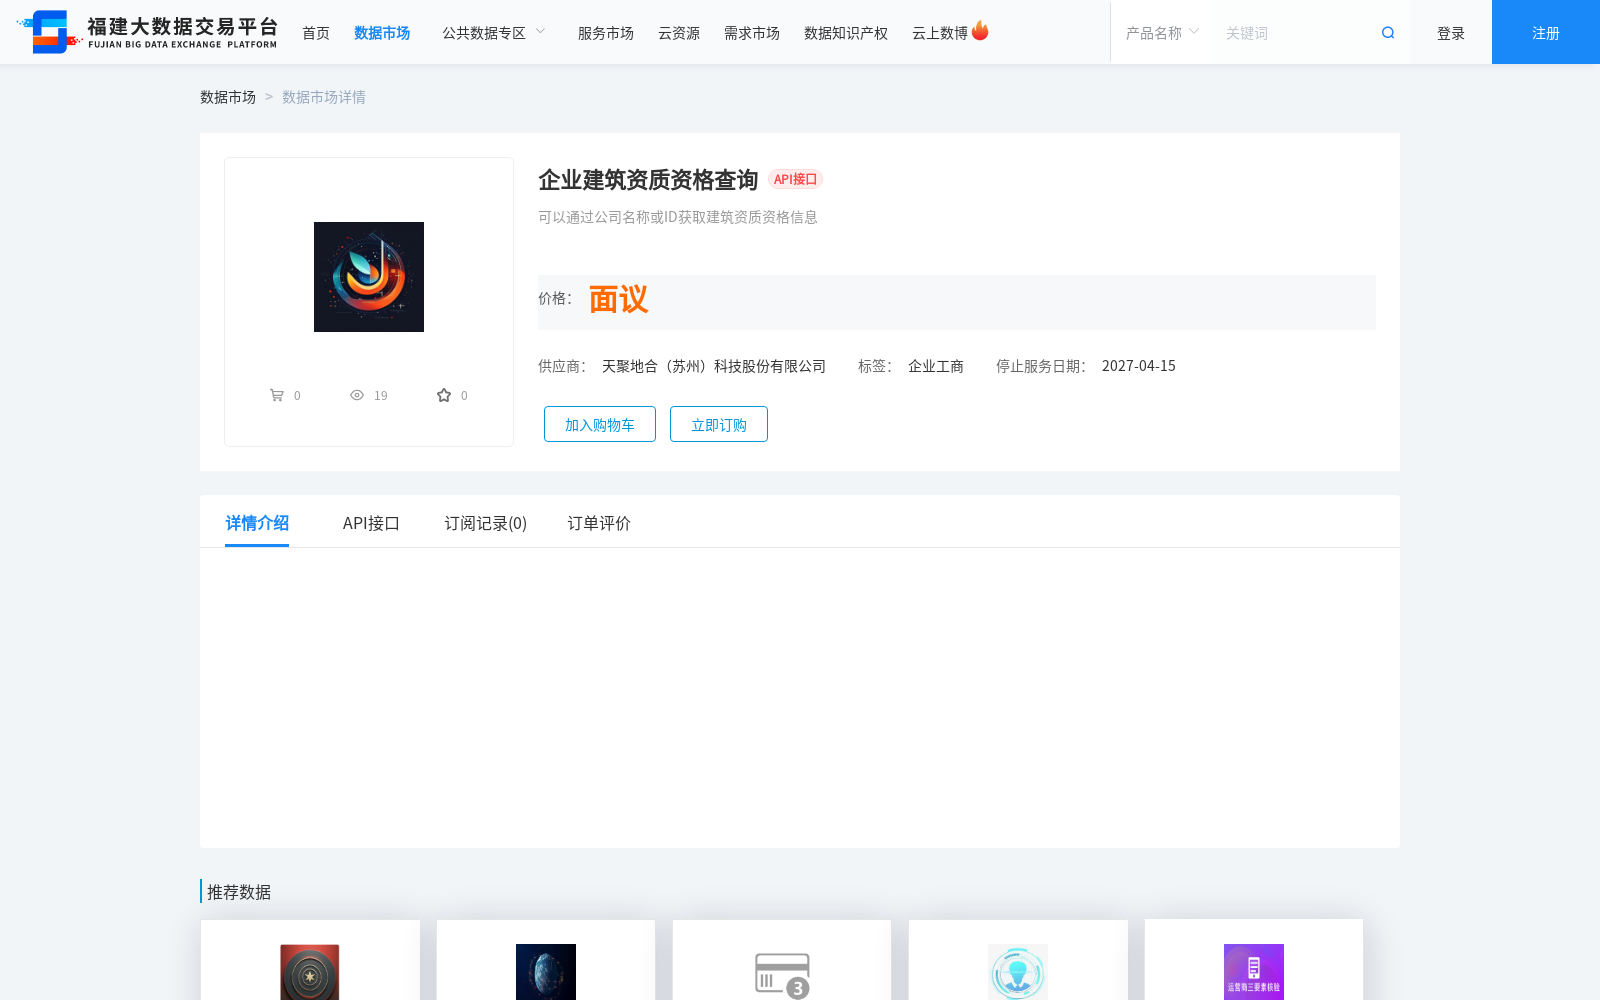This screenshot has height=1000, width=1600.
Task: Open 云上数博 navigation item
Action: point(940,33)
